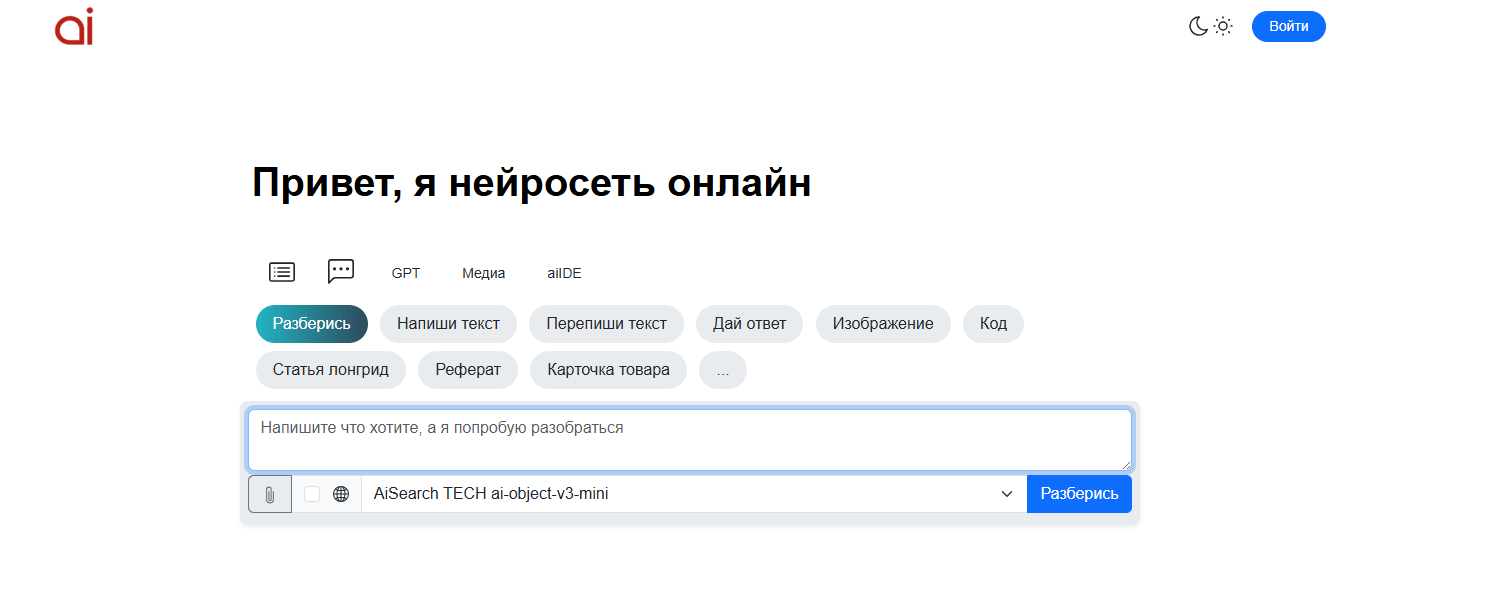Open the list view icon tab
1501x610 pixels.
click(x=282, y=272)
